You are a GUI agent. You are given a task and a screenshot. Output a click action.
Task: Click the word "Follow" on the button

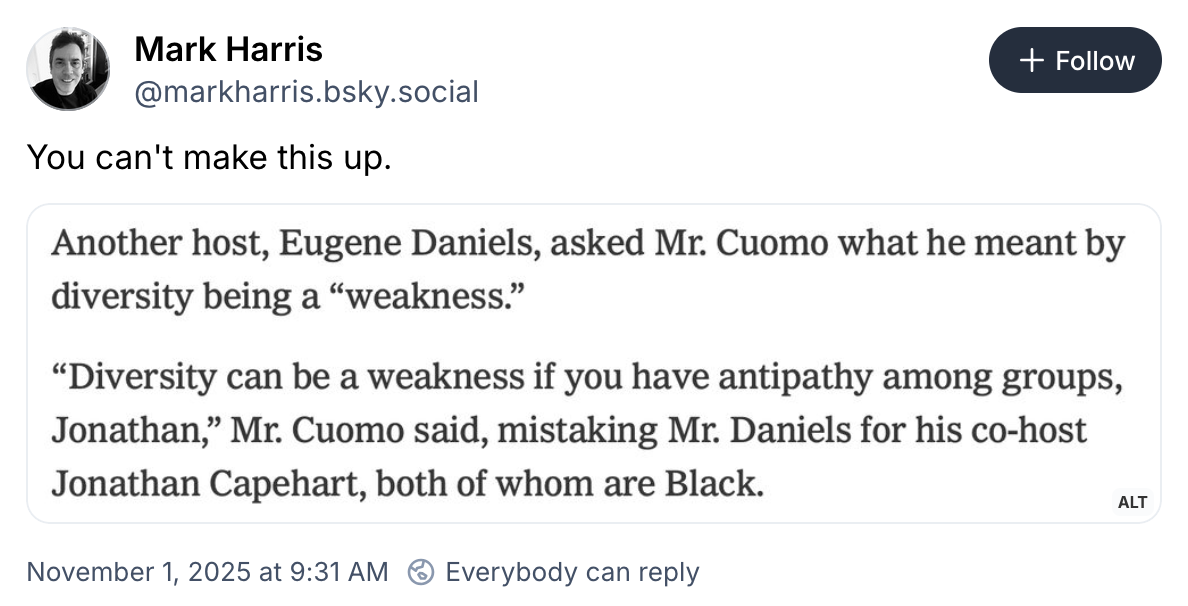click(x=1095, y=61)
